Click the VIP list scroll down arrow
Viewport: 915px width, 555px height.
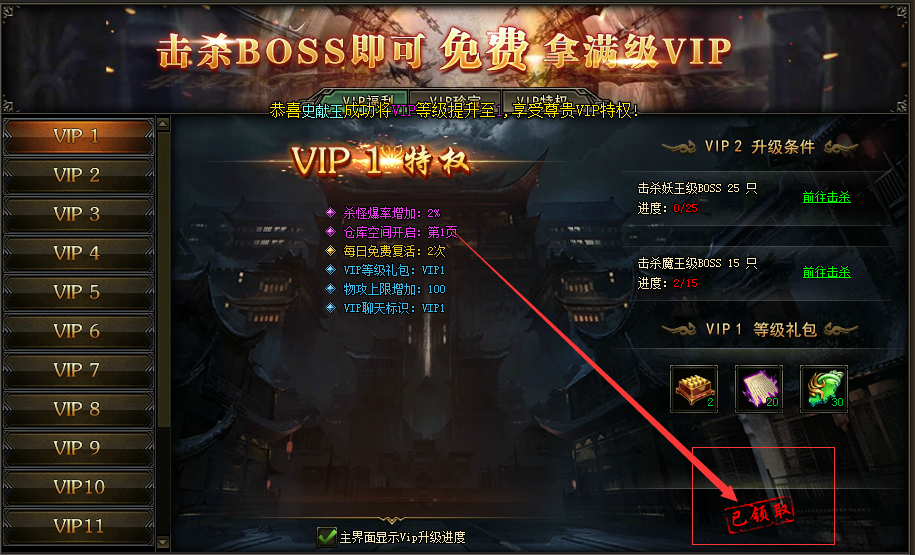[x=163, y=542]
